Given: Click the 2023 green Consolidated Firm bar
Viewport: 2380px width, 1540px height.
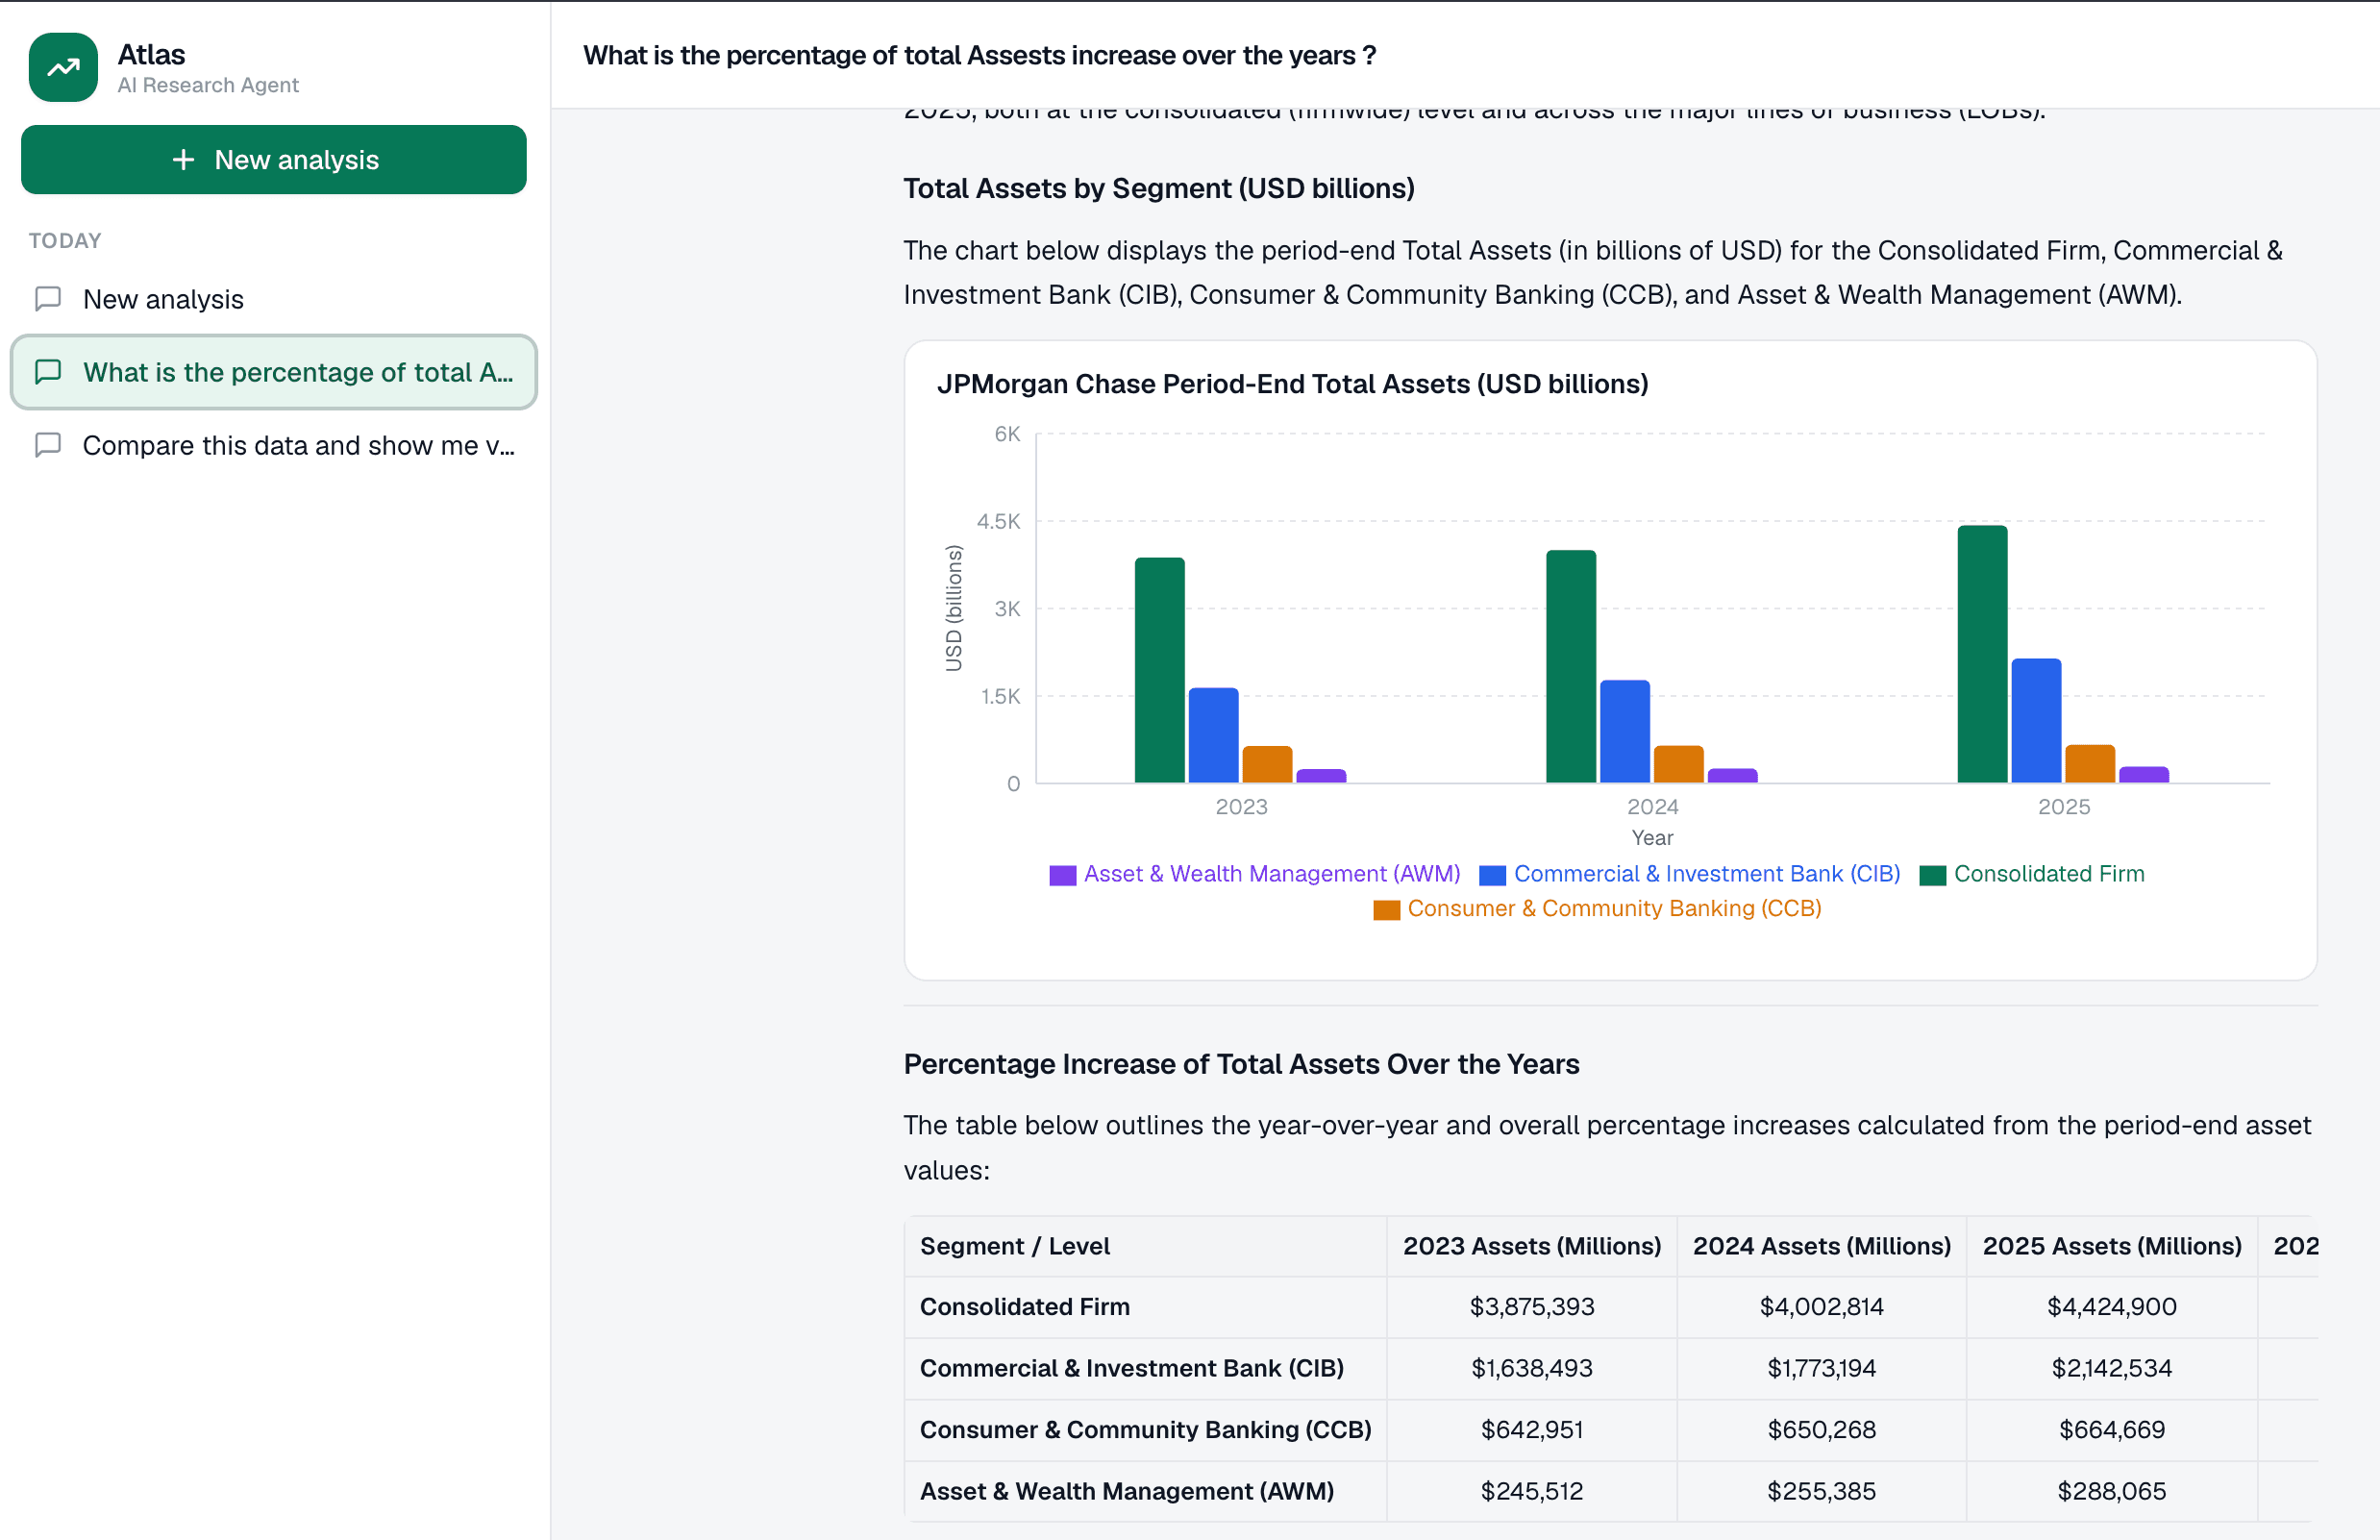Looking at the screenshot, I should (1159, 670).
